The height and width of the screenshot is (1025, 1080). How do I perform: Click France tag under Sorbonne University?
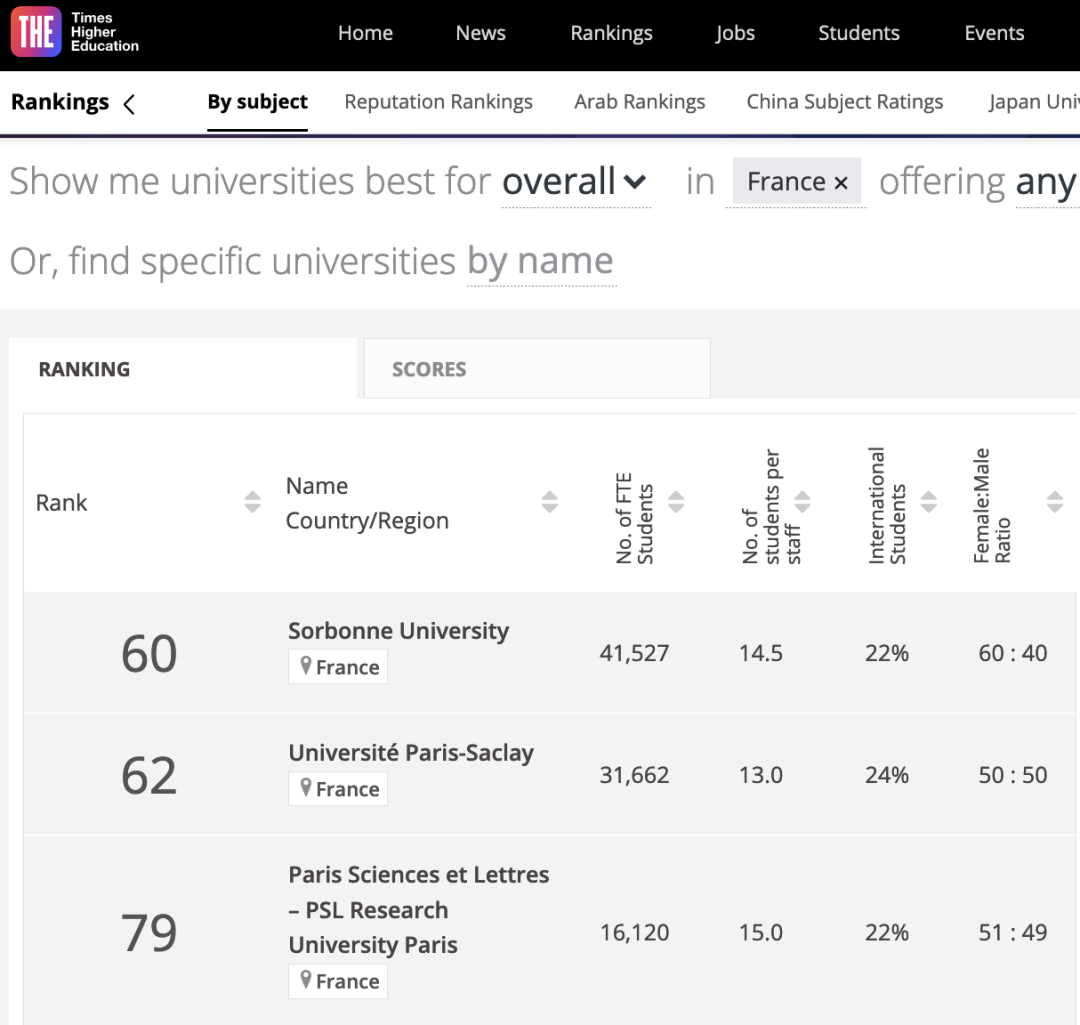pos(338,666)
